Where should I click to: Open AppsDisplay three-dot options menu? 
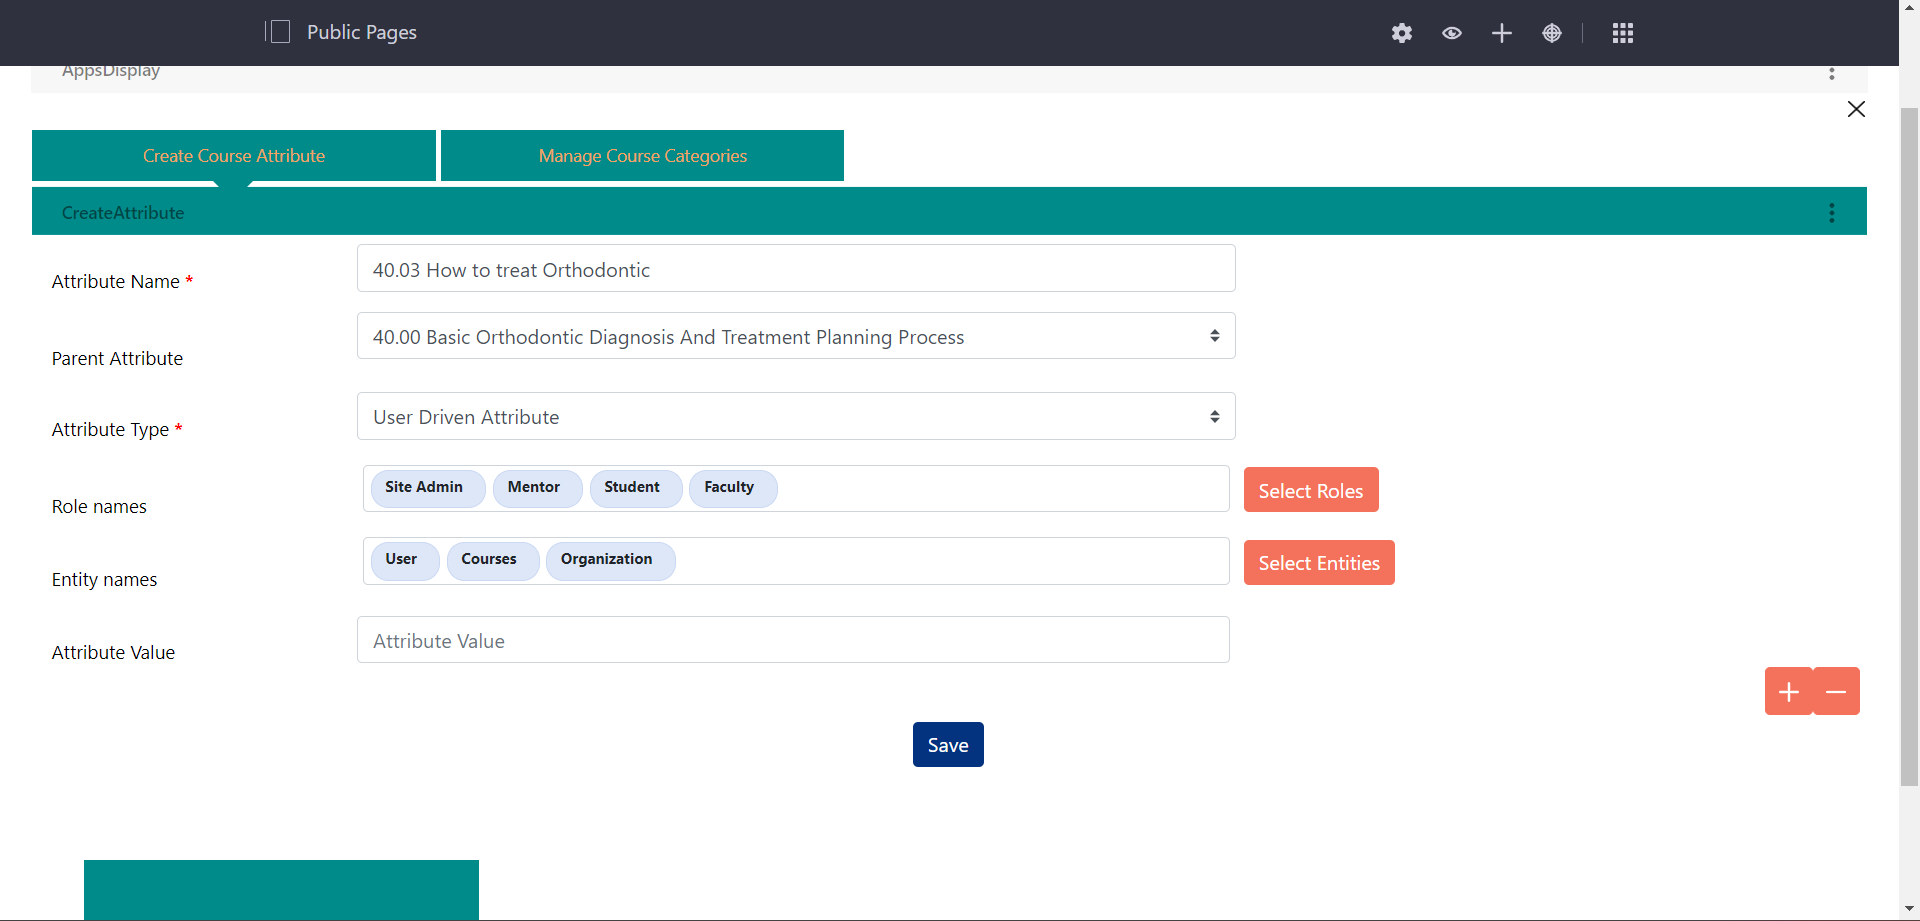tap(1832, 73)
